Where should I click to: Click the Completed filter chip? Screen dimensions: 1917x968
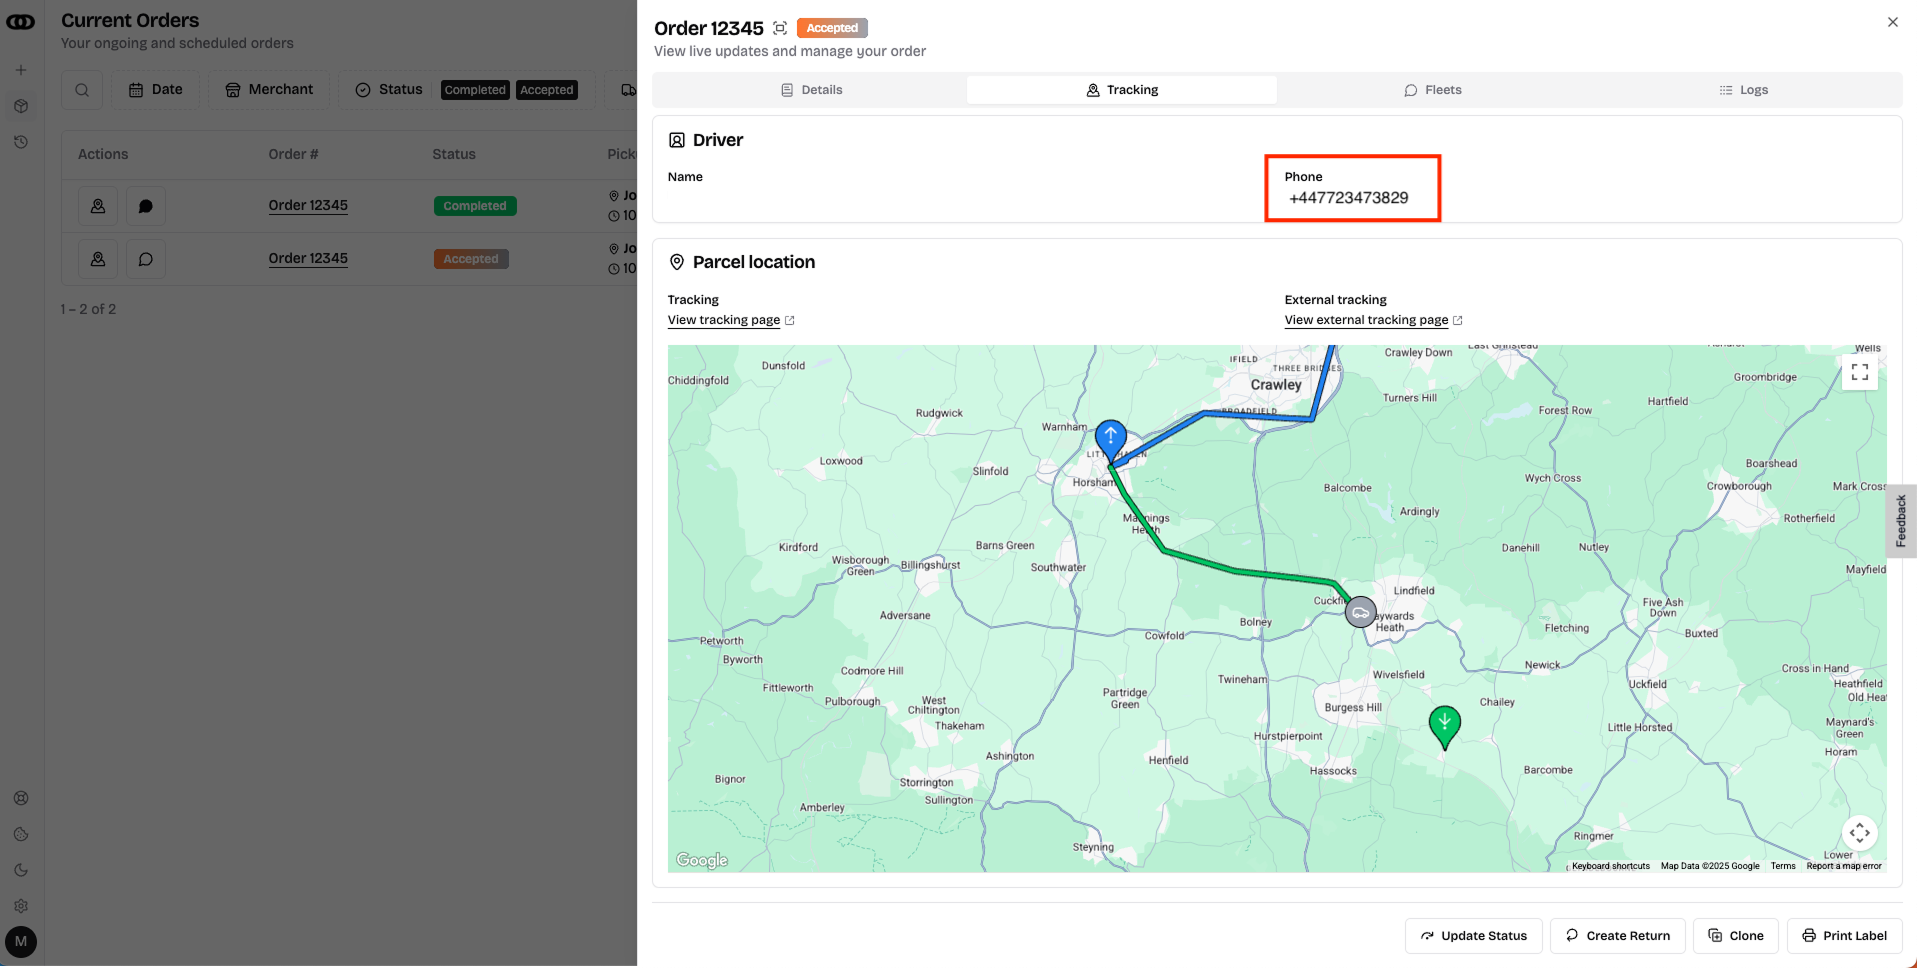click(x=475, y=90)
